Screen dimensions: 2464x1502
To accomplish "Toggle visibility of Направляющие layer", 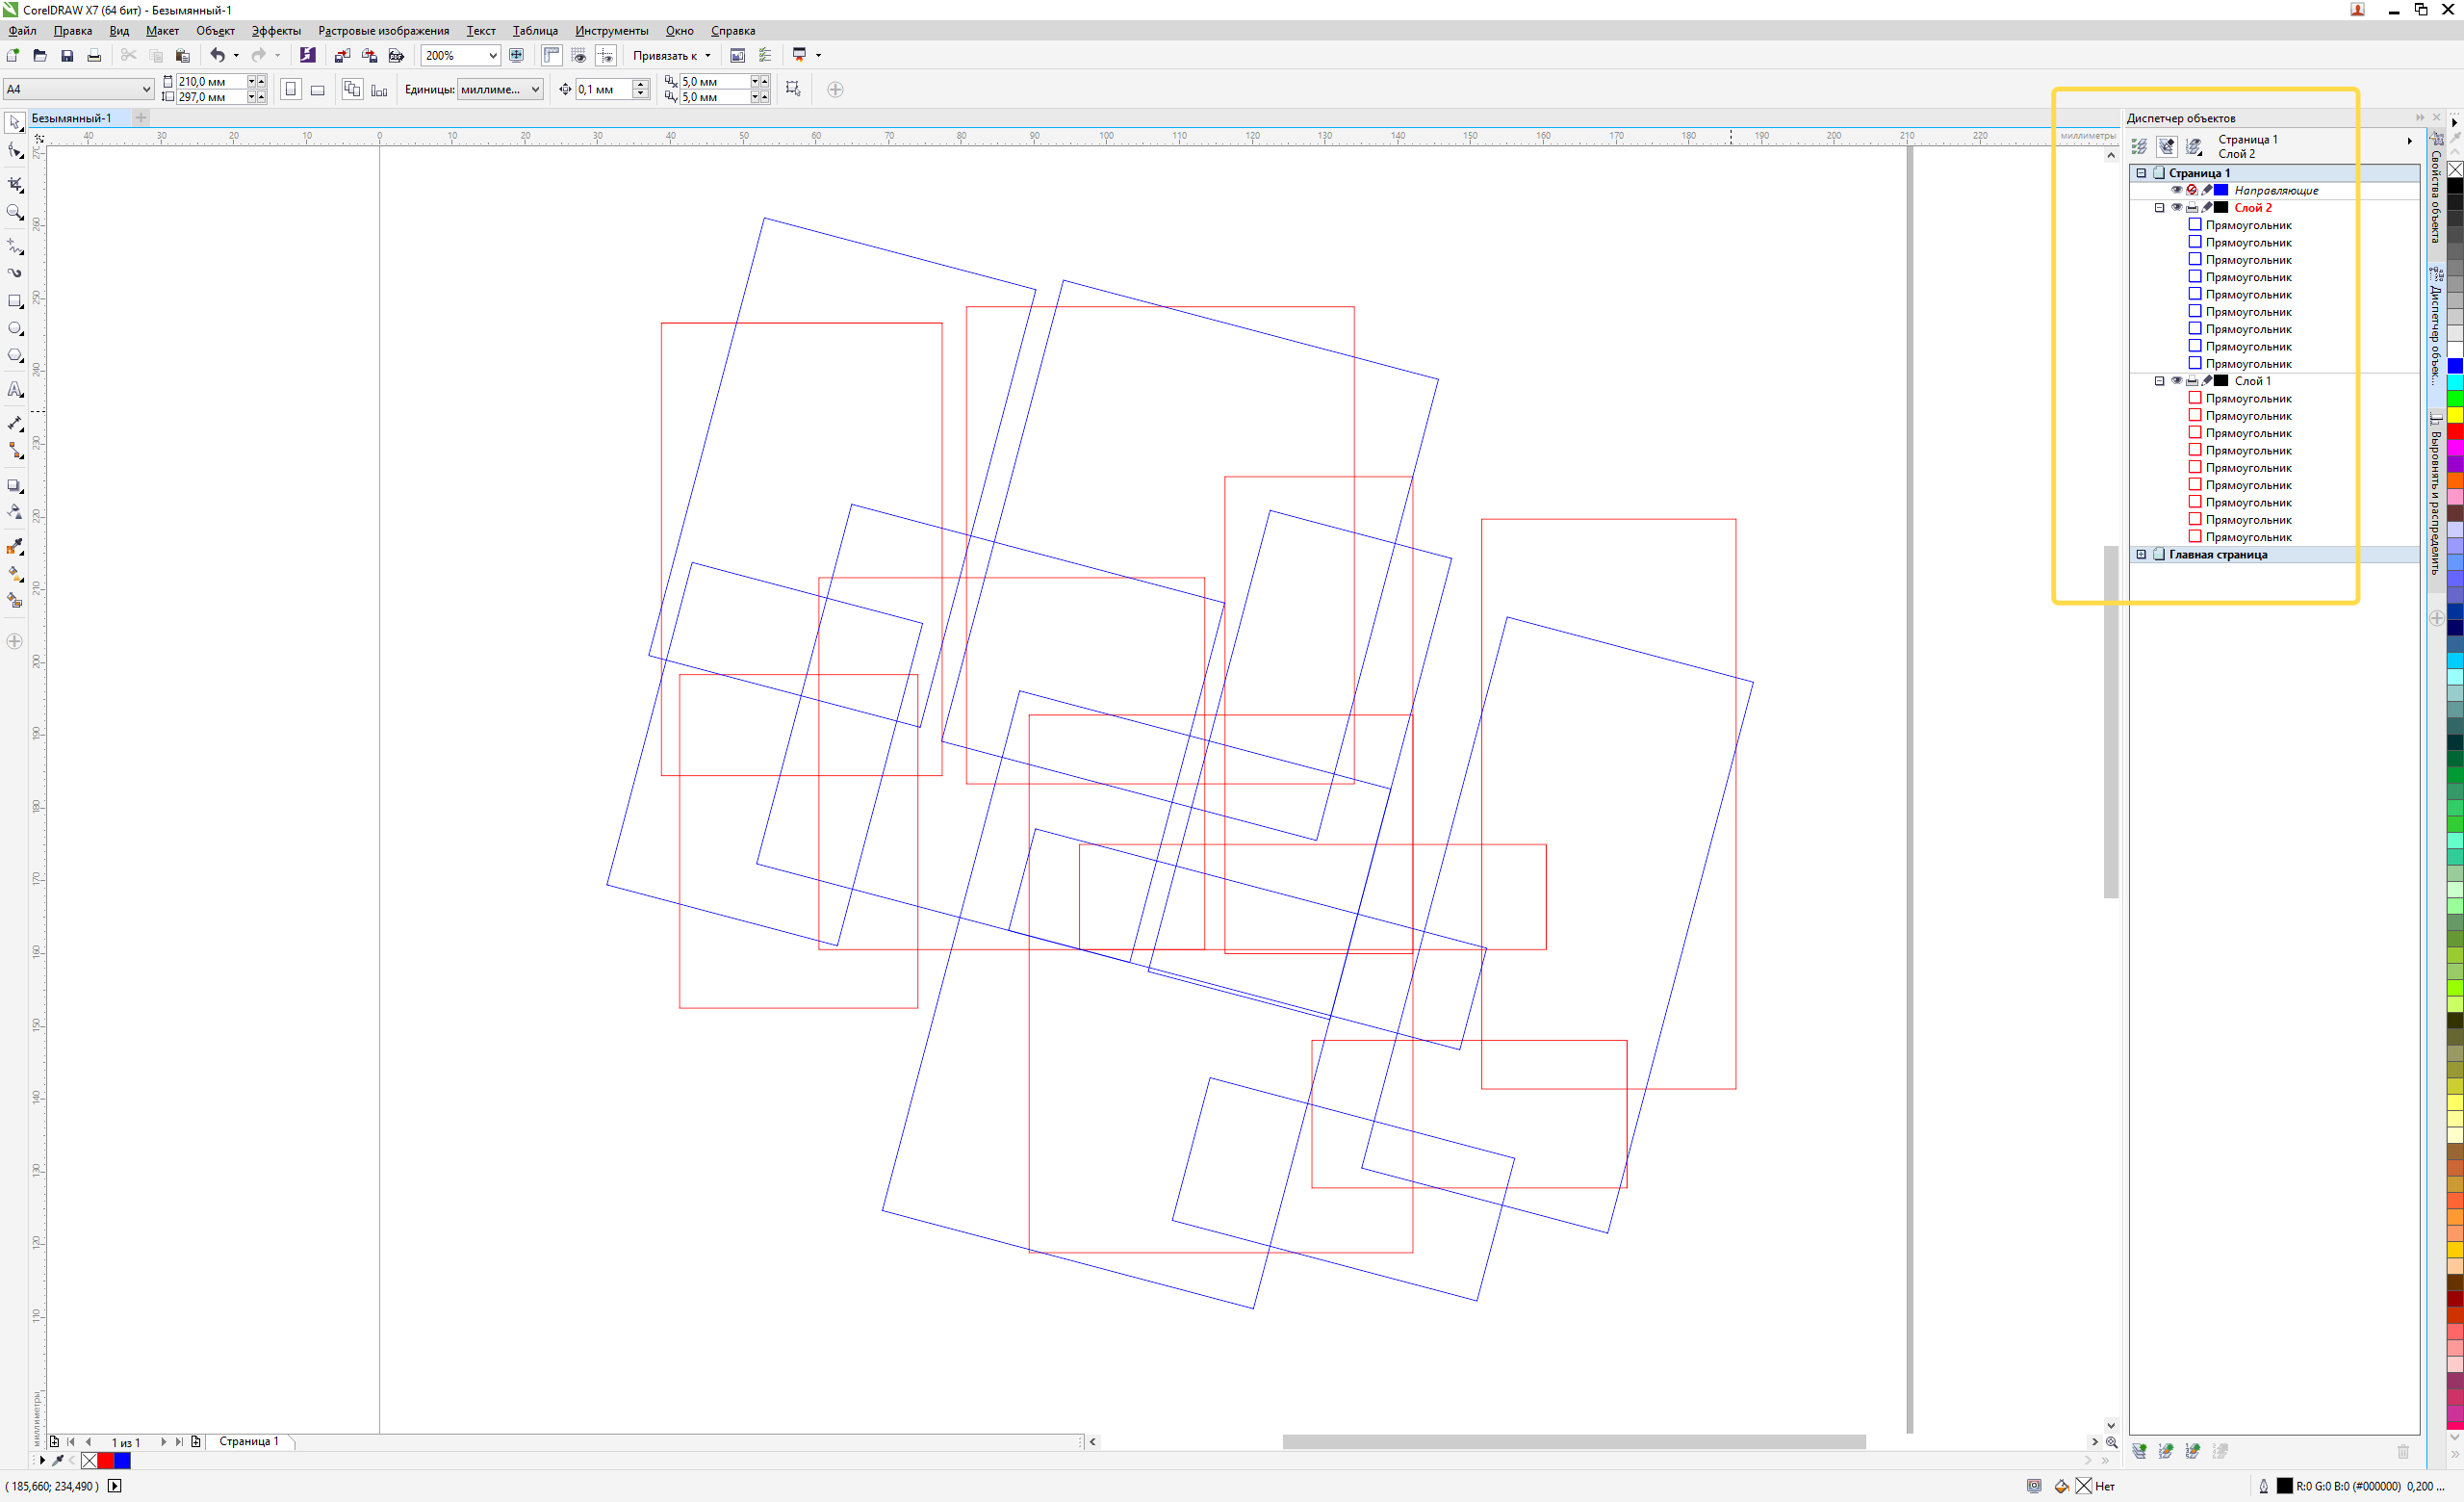I will tap(2176, 190).
